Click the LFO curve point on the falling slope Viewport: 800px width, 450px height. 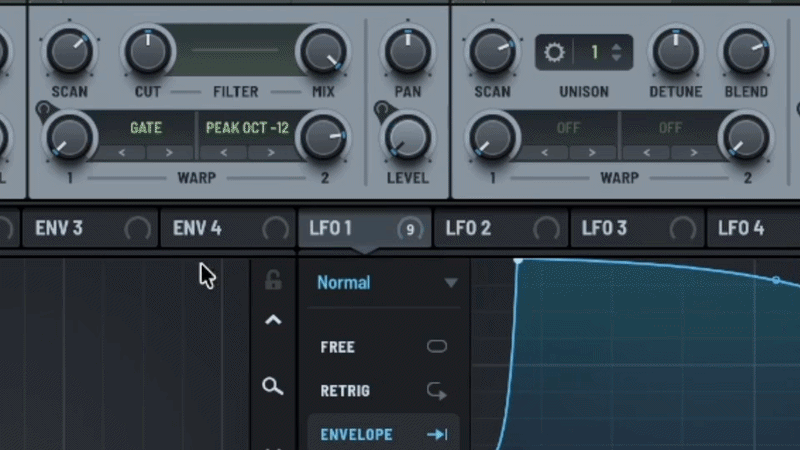[x=776, y=280]
